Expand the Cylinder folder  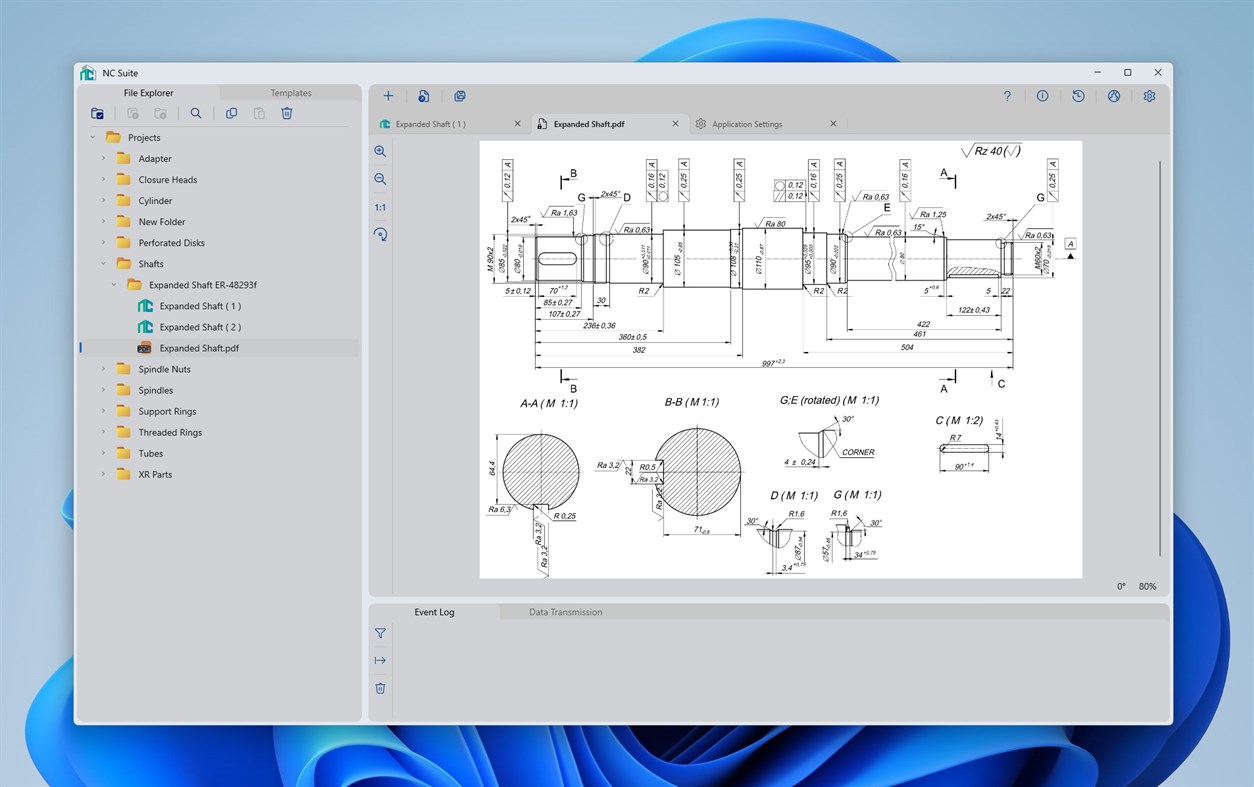pos(102,200)
